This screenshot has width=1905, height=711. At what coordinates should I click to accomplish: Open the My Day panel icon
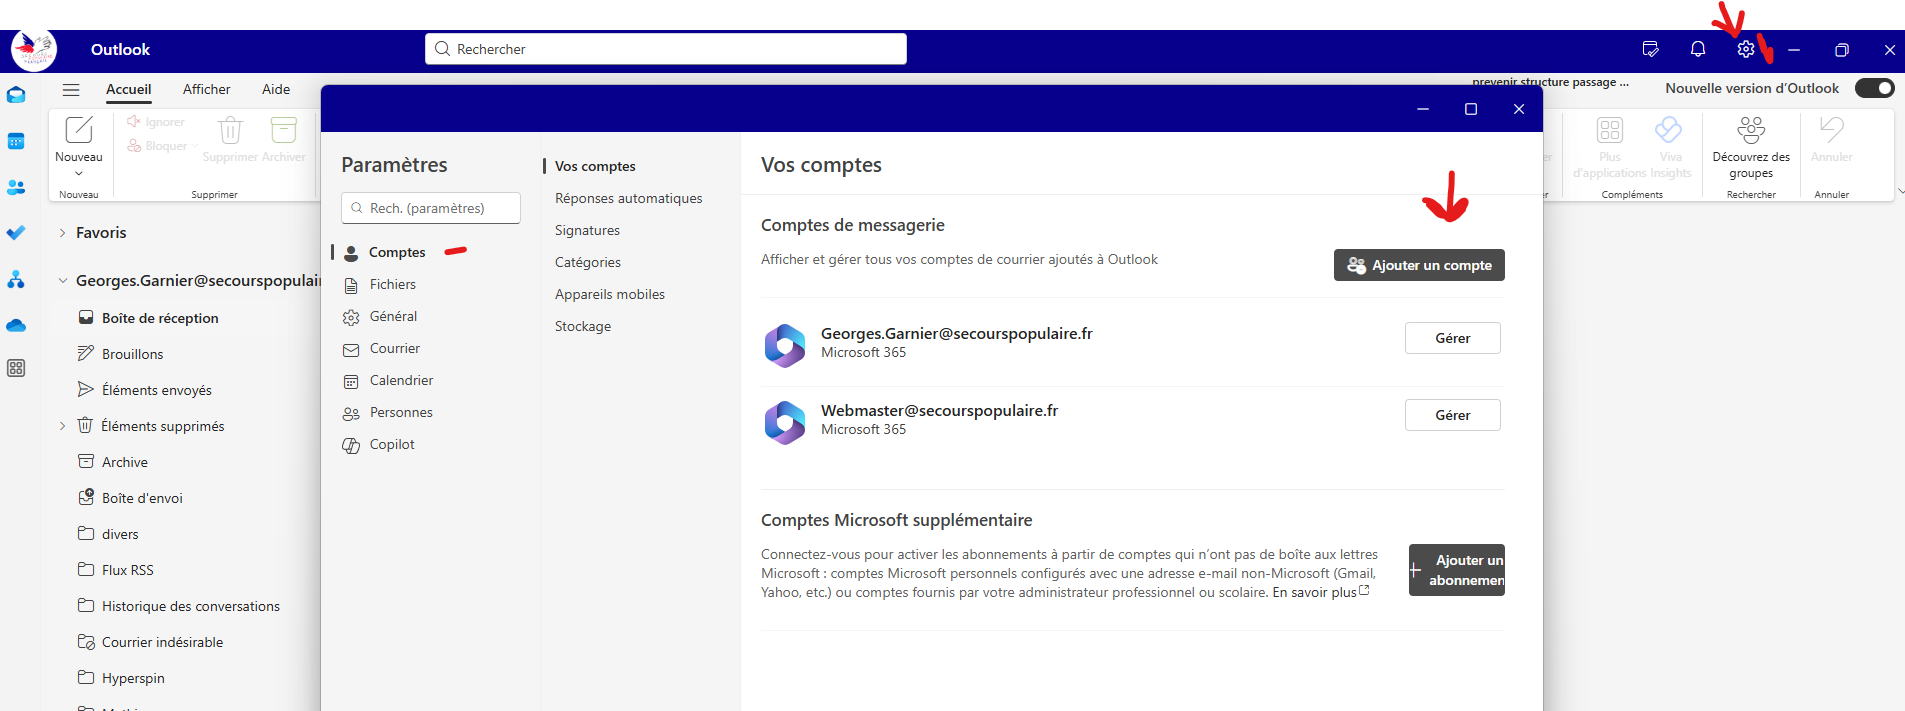coord(1650,49)
